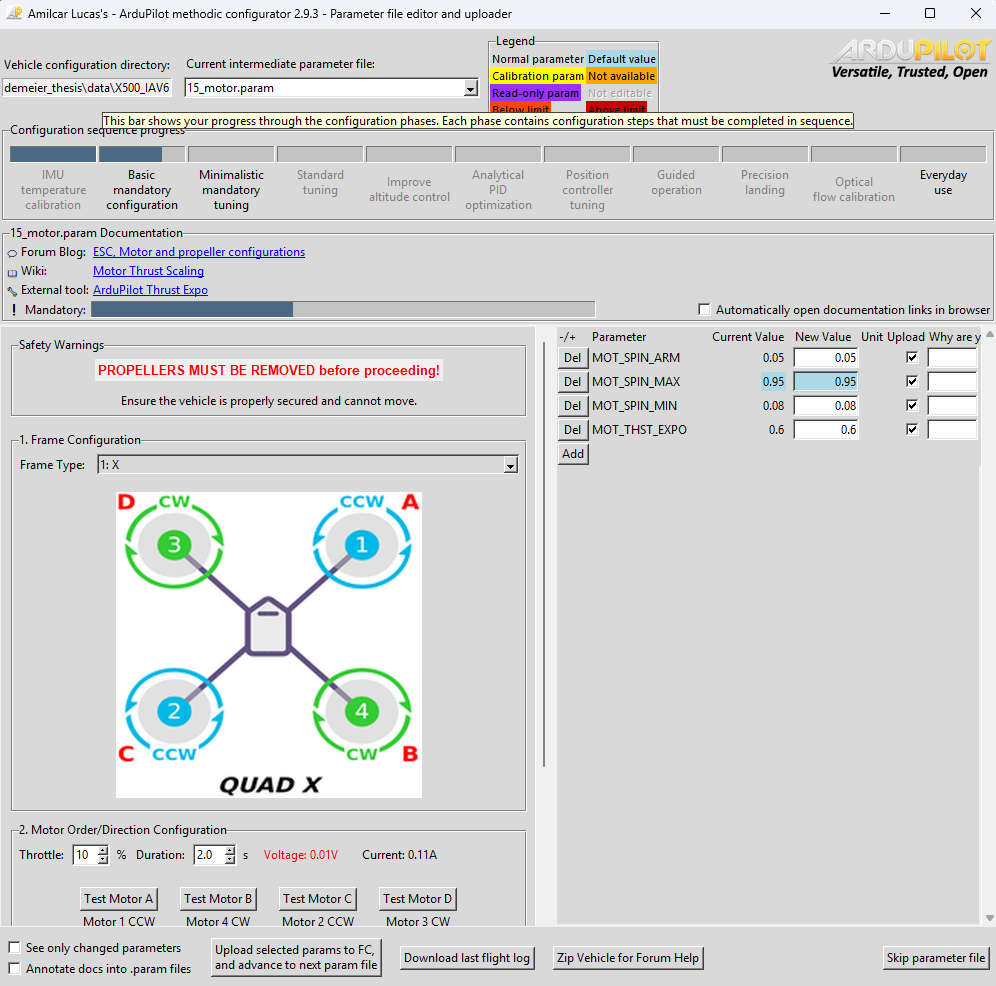Open the Motor Thrust Scaling wiki link
Viewport: 996px width, 986px height.
148,271
